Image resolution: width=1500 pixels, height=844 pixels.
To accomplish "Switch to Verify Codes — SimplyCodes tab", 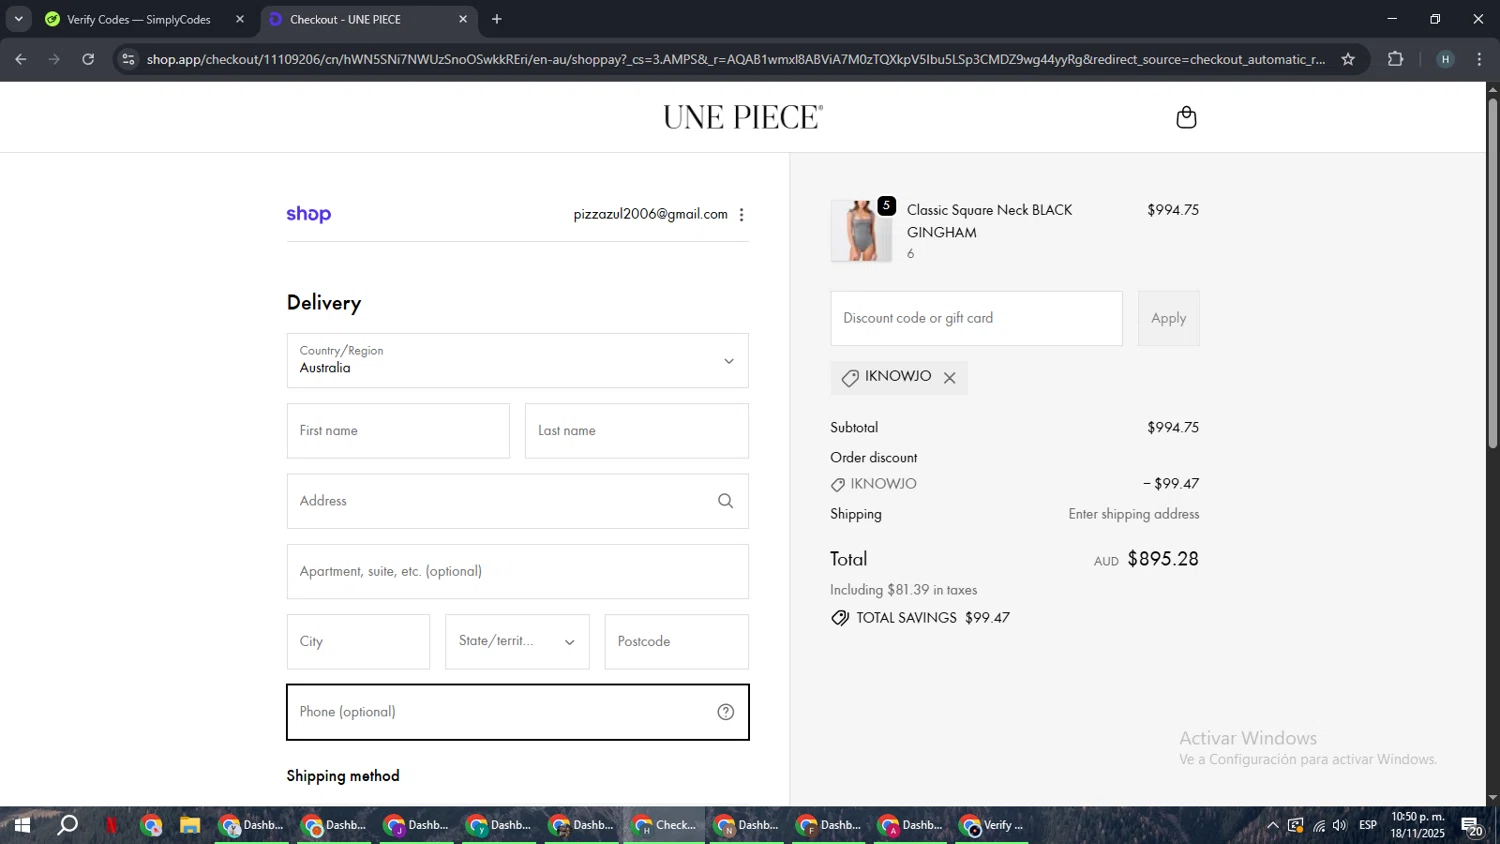I will point(138,19).
